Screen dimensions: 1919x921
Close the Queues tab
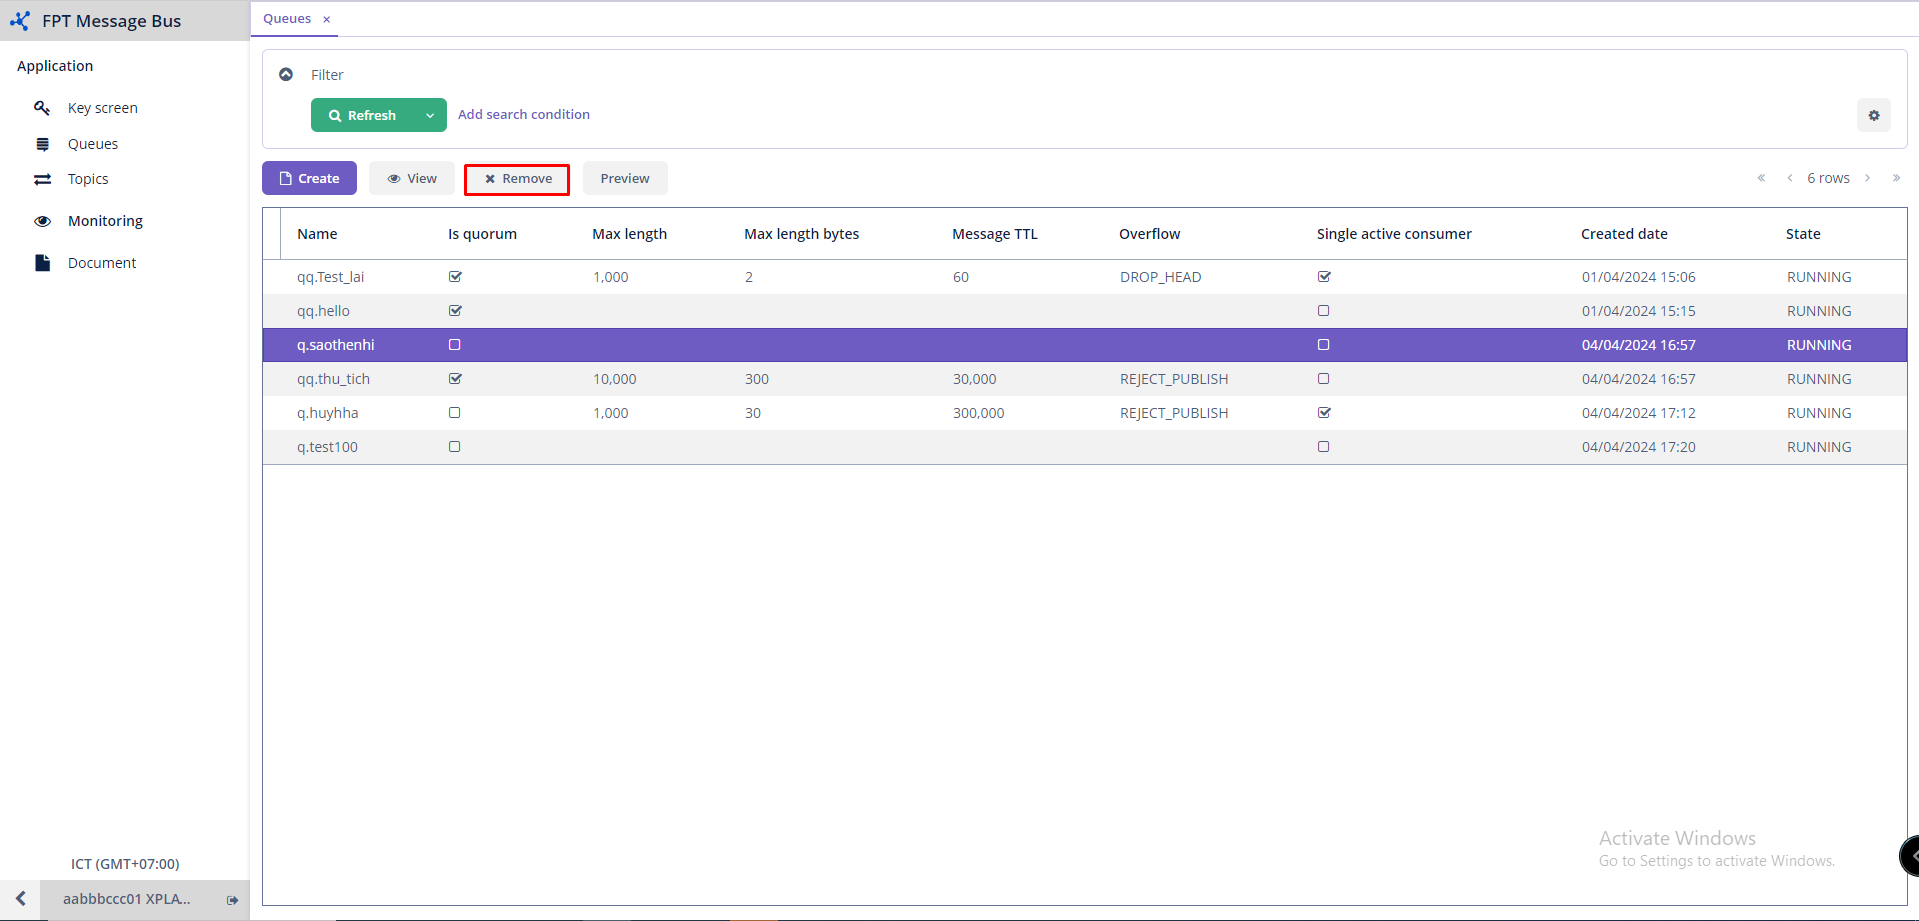[x=326, y=19]
